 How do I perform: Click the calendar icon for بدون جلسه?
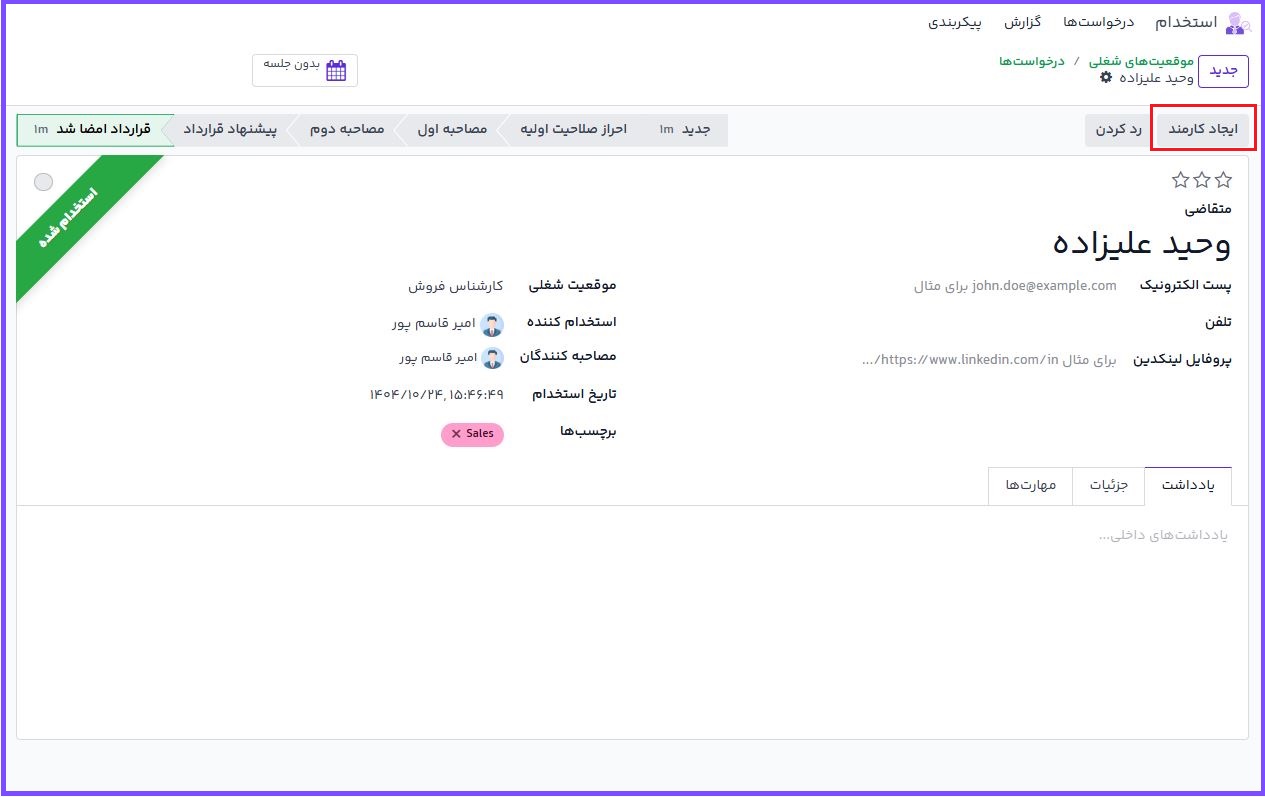336,70
